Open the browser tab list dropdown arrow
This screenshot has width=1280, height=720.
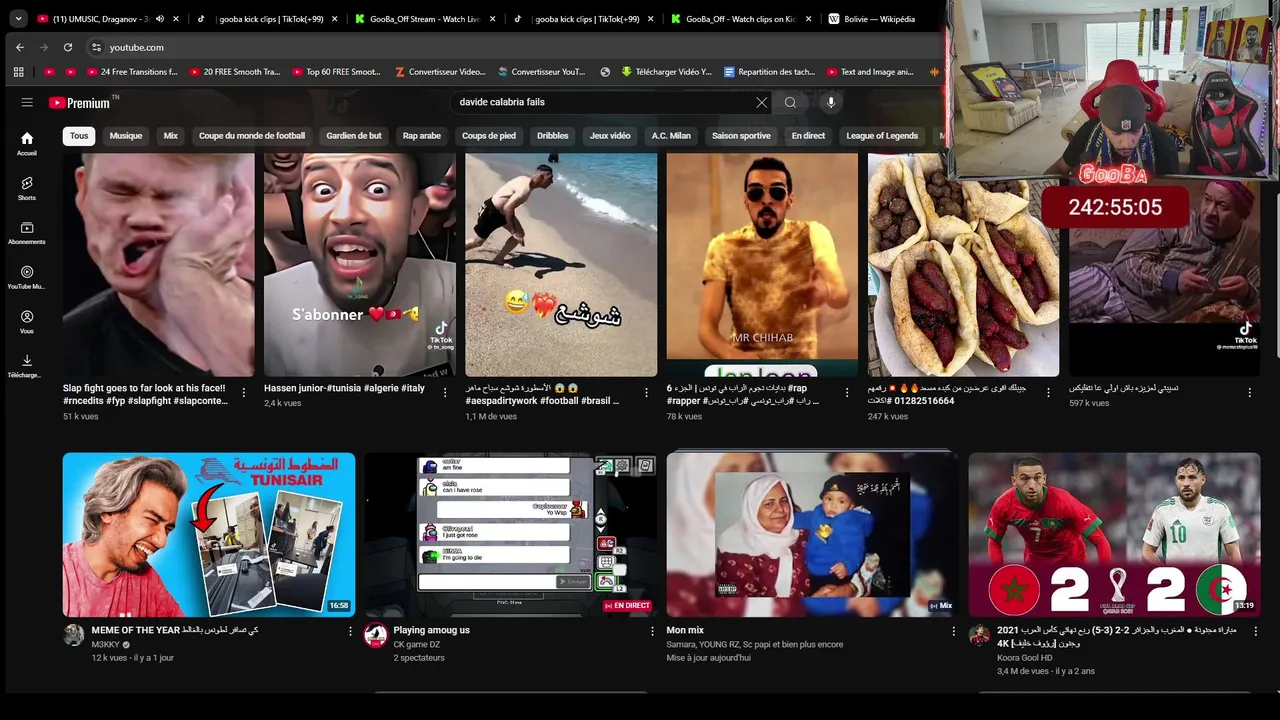pyautogui.click(x=18, y=19)
